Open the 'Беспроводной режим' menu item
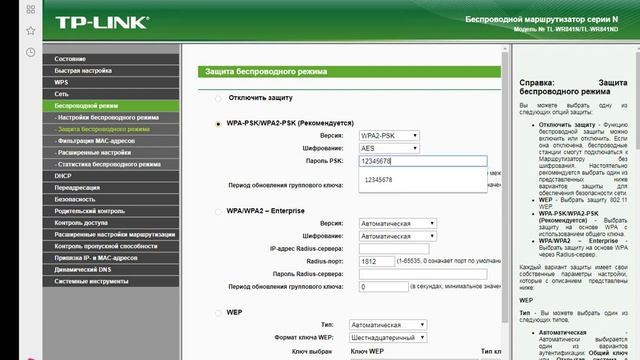Image resolution: width=640 pixels, height=360 pixels. [x=111, y=106]
